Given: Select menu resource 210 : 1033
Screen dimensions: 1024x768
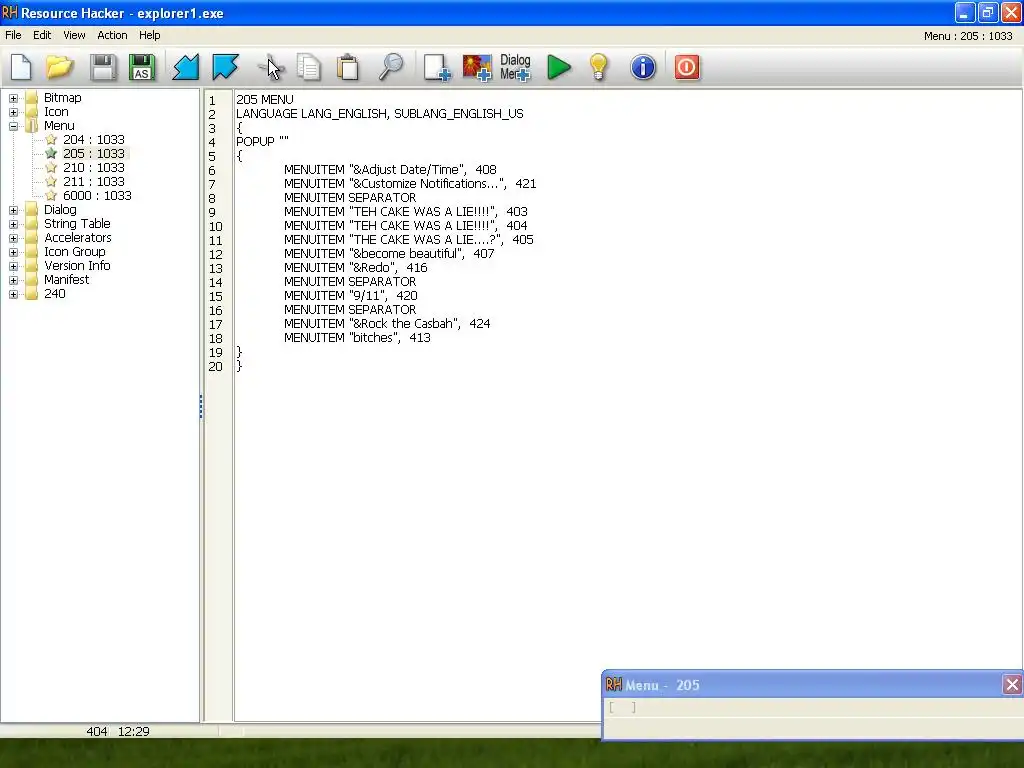Looking at the screenshot, I should [x=93, y=167].
